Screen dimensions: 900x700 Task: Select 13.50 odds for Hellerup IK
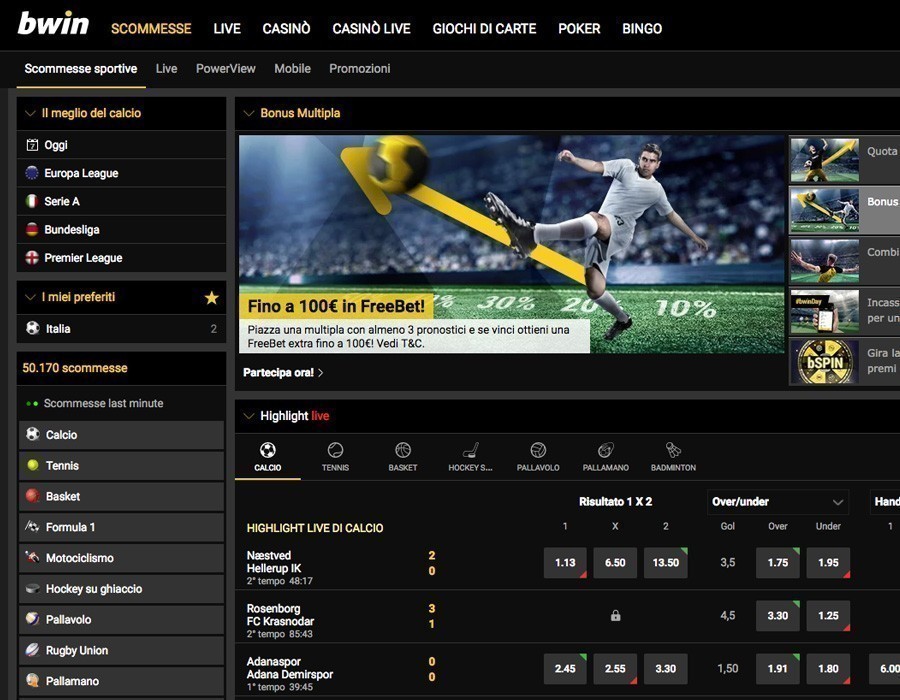click(x=666, y=562)
